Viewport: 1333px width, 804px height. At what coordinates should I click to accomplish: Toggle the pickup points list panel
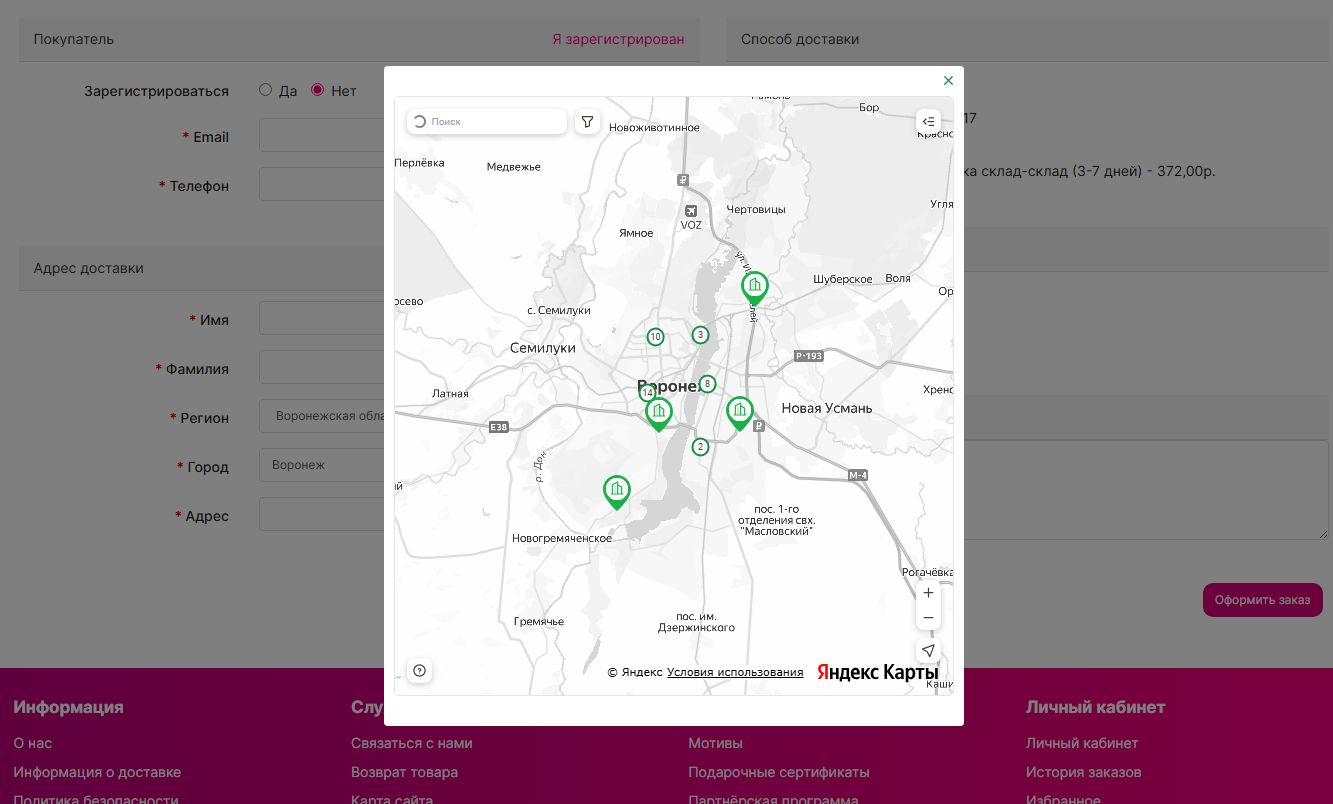(x=928, y=122)
